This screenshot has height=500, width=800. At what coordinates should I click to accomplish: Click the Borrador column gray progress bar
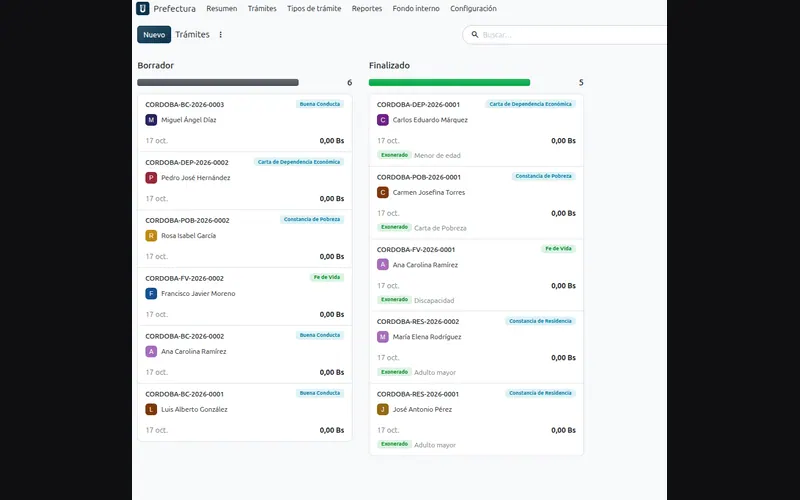click(218, 82)
